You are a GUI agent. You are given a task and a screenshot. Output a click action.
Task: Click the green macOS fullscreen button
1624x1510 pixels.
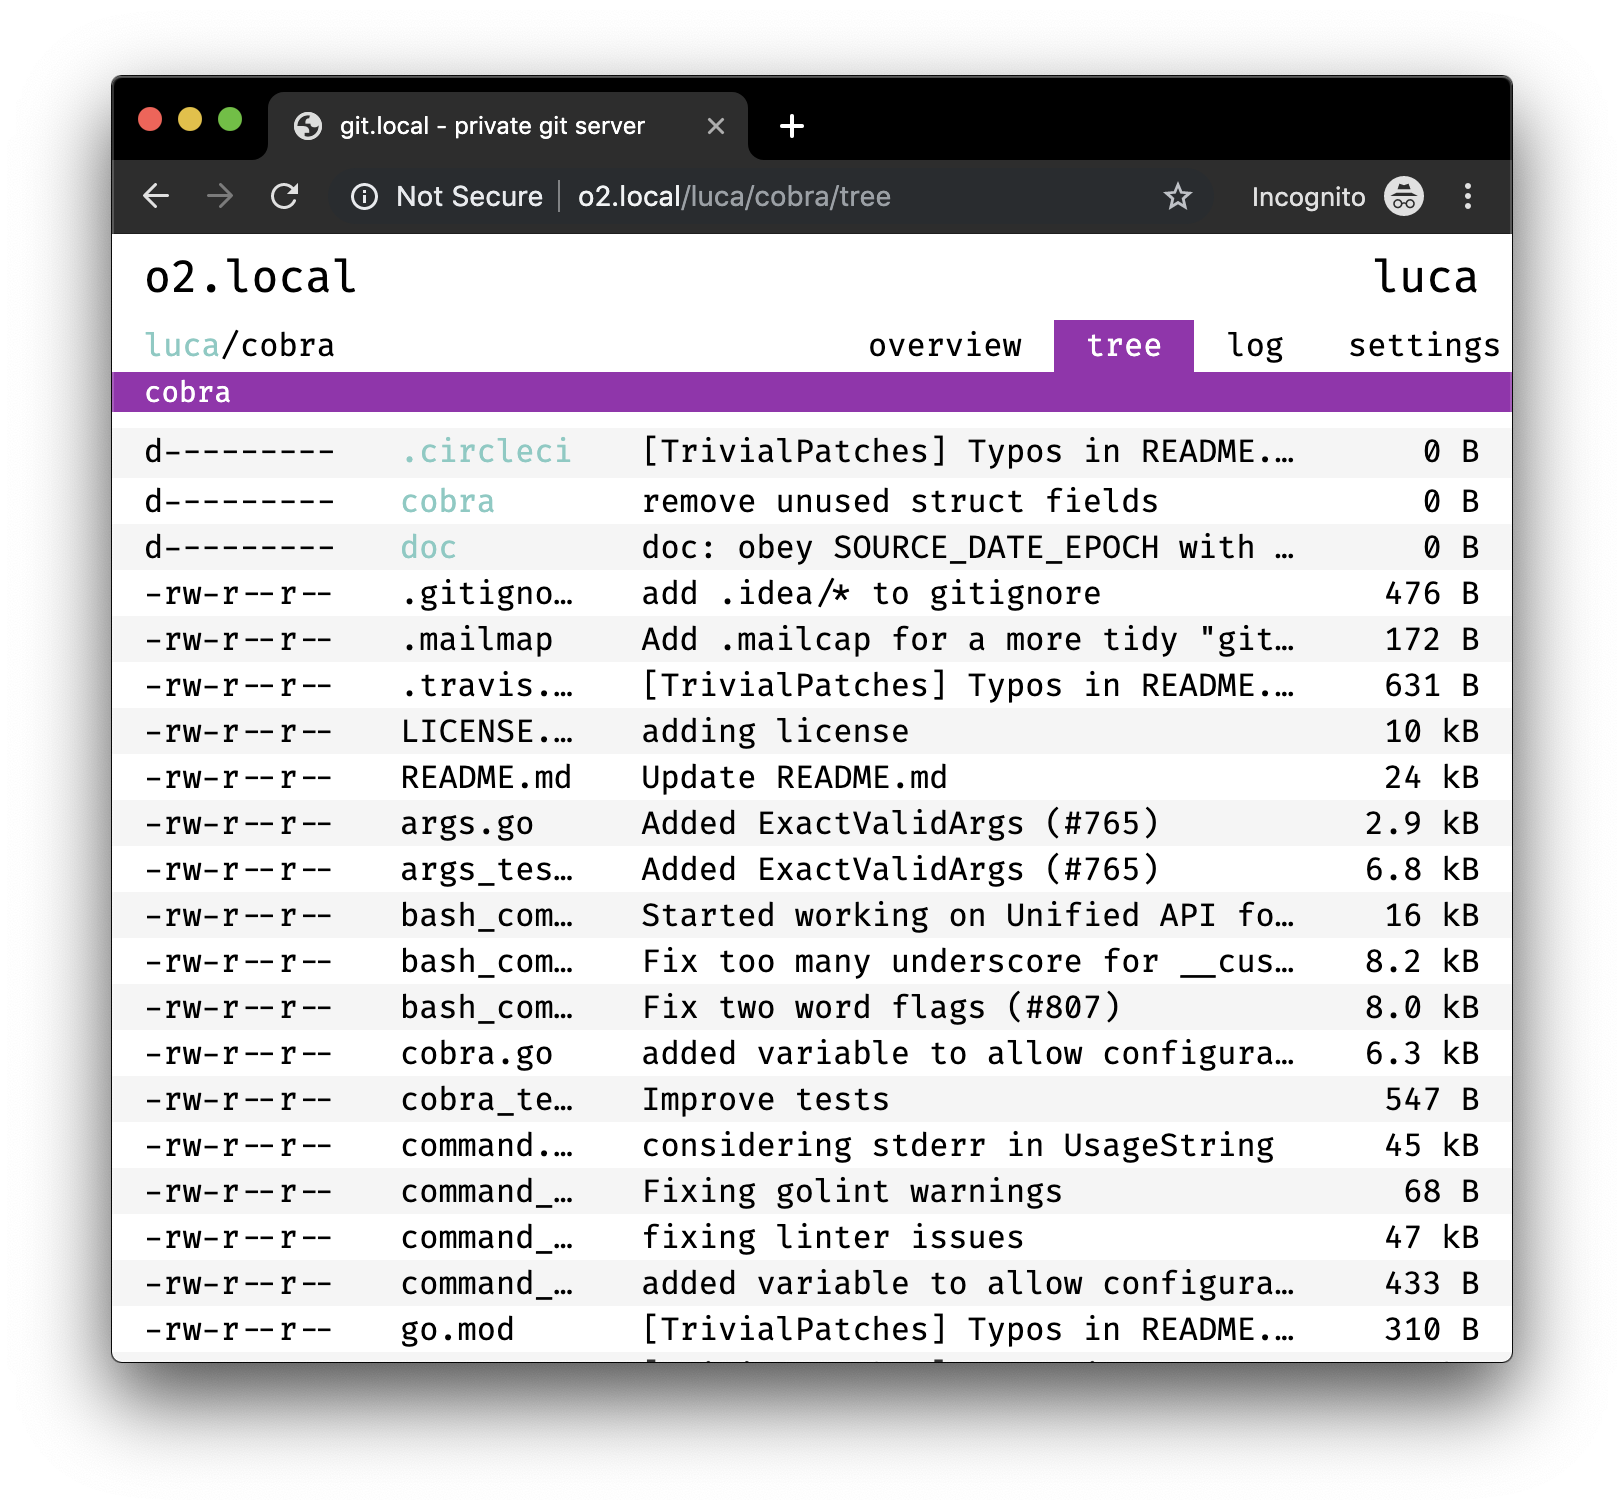click(230, 120)
